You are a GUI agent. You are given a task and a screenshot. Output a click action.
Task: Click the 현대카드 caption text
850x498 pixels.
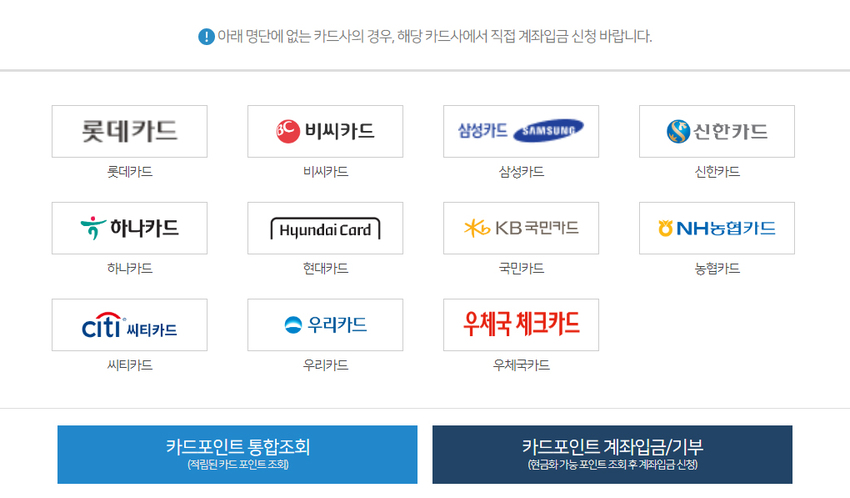pyautogui.click(x=325, y=268)
